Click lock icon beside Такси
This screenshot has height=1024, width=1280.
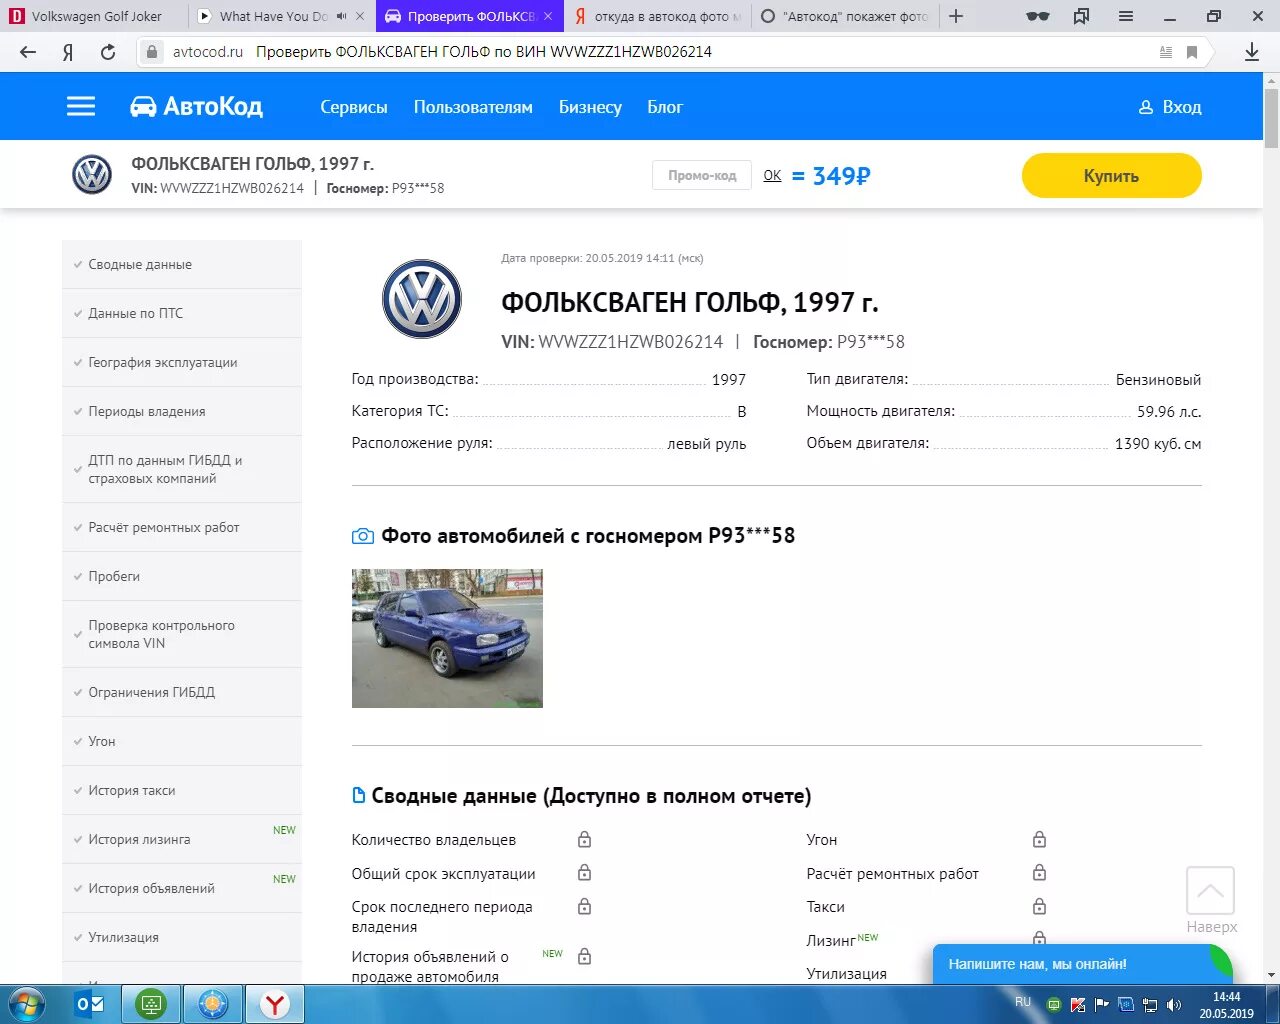click(x=1040, y=906)
